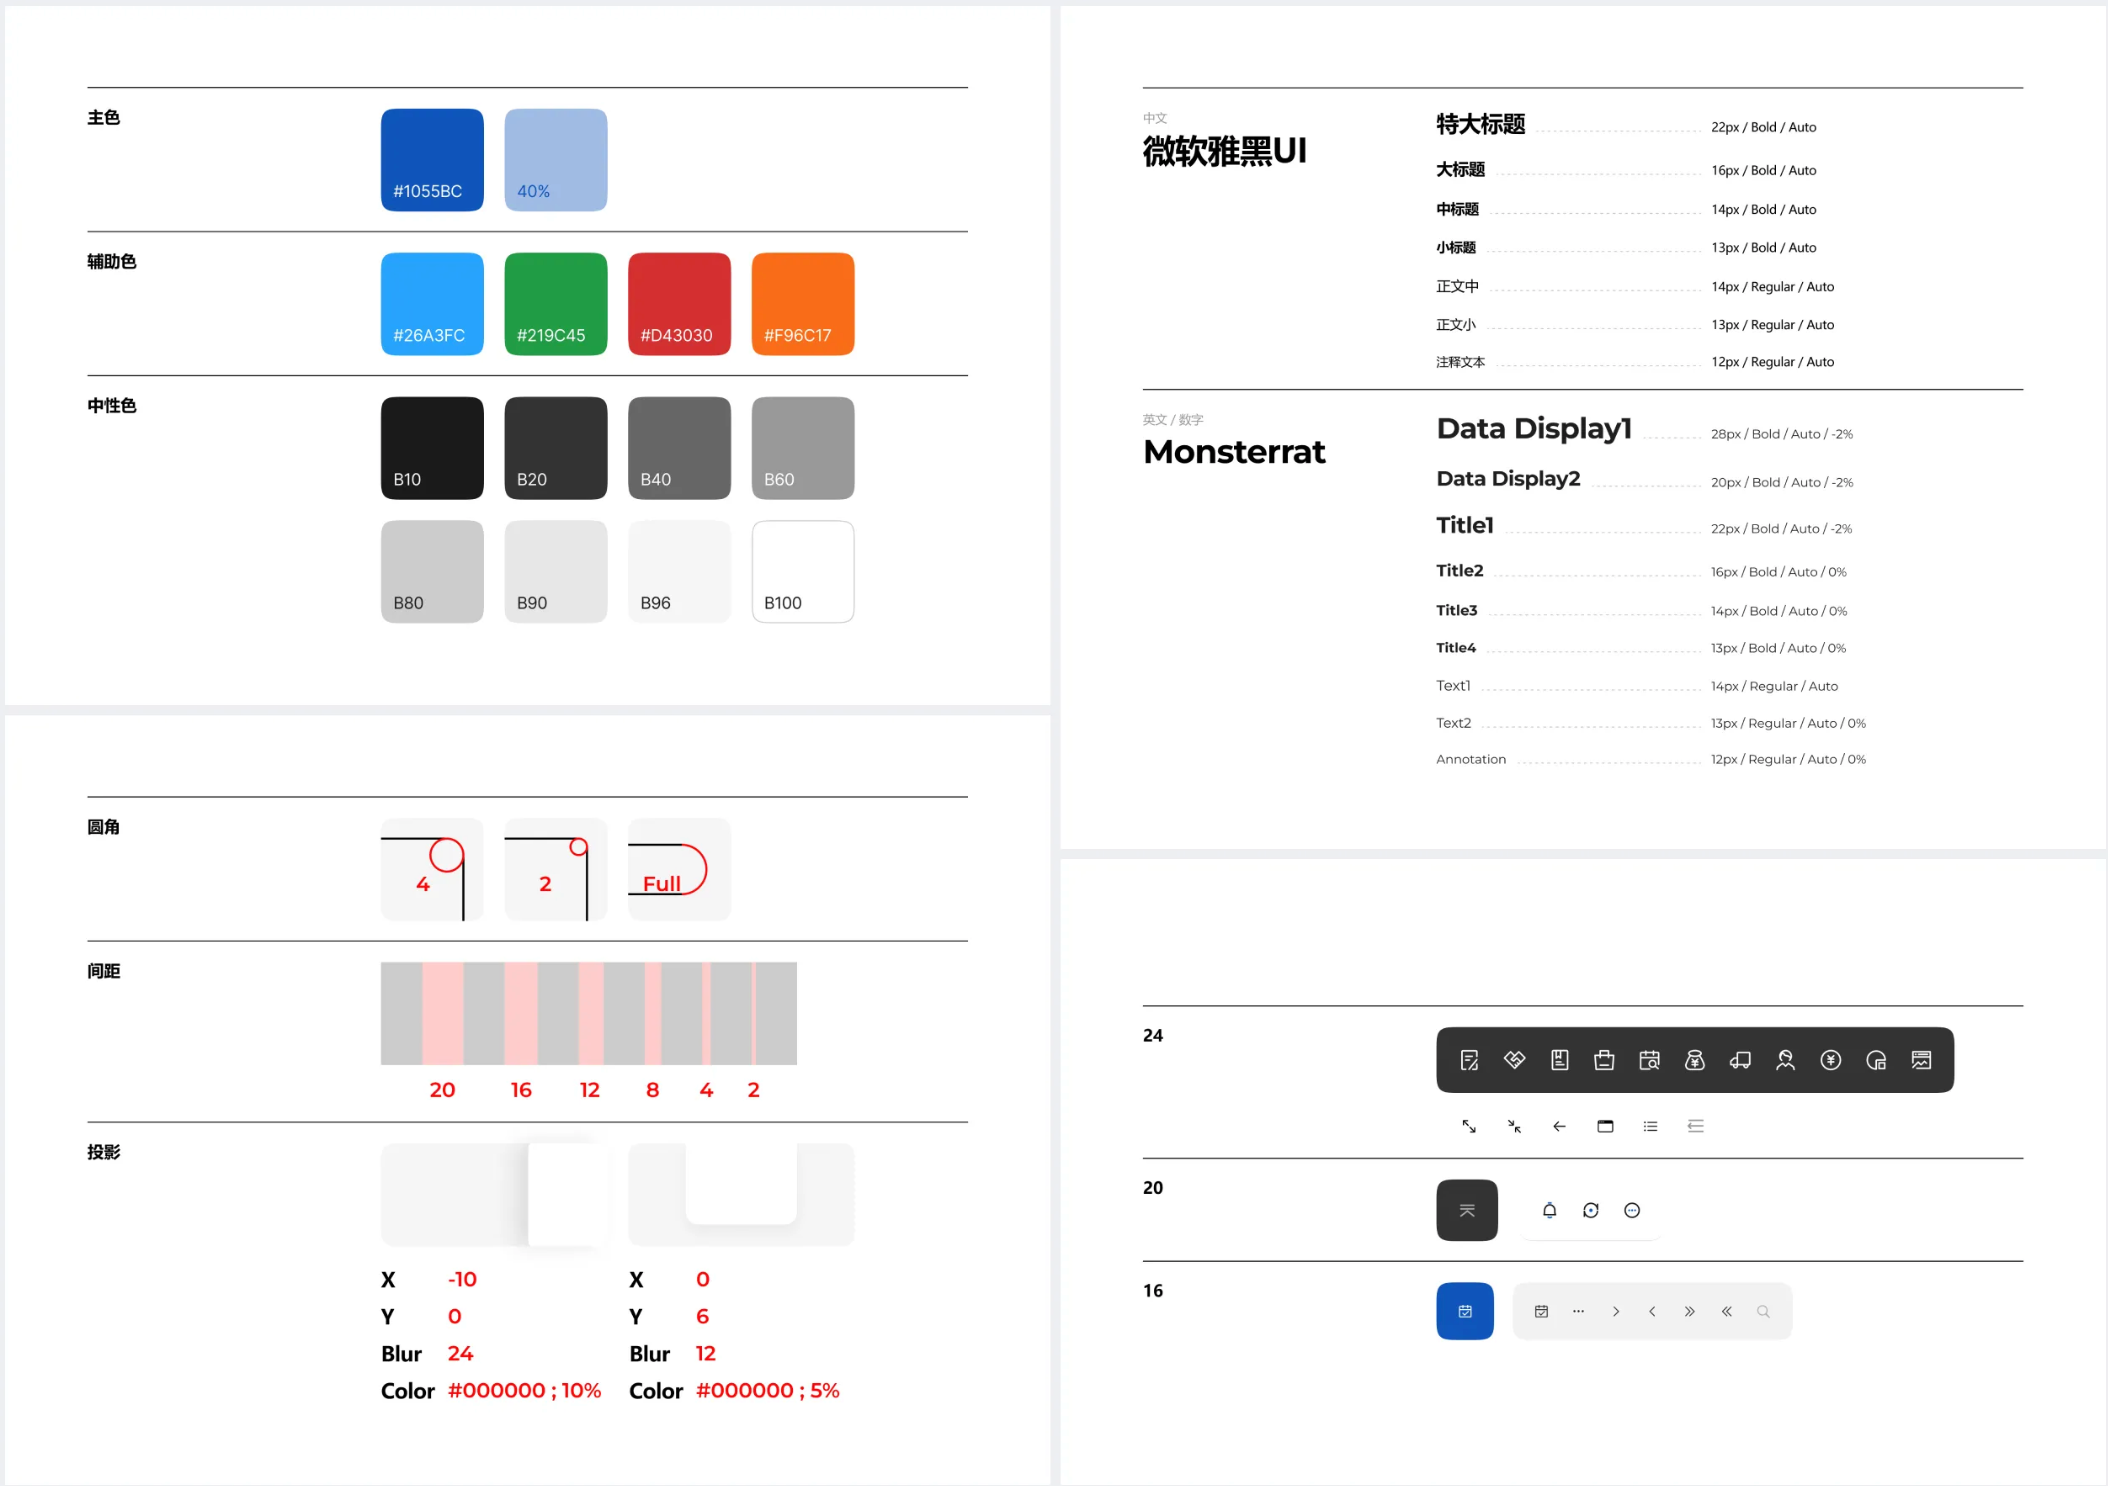This screenshot has height=1486, width=2108.
Task: Click the double left chevron icon
Action: (x=1726, y=1311)
